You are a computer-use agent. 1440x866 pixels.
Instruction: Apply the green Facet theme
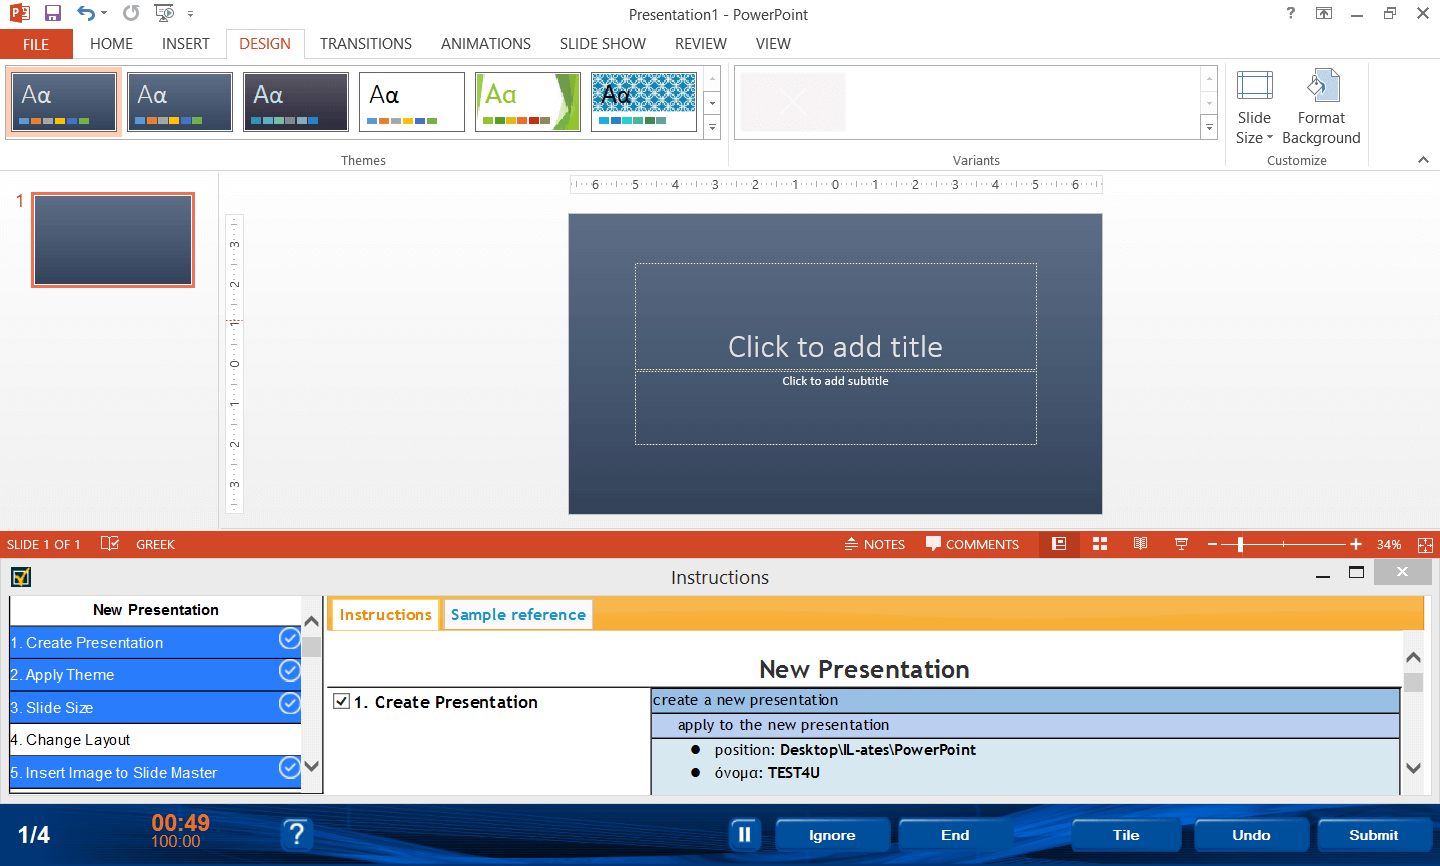point(528,102)
